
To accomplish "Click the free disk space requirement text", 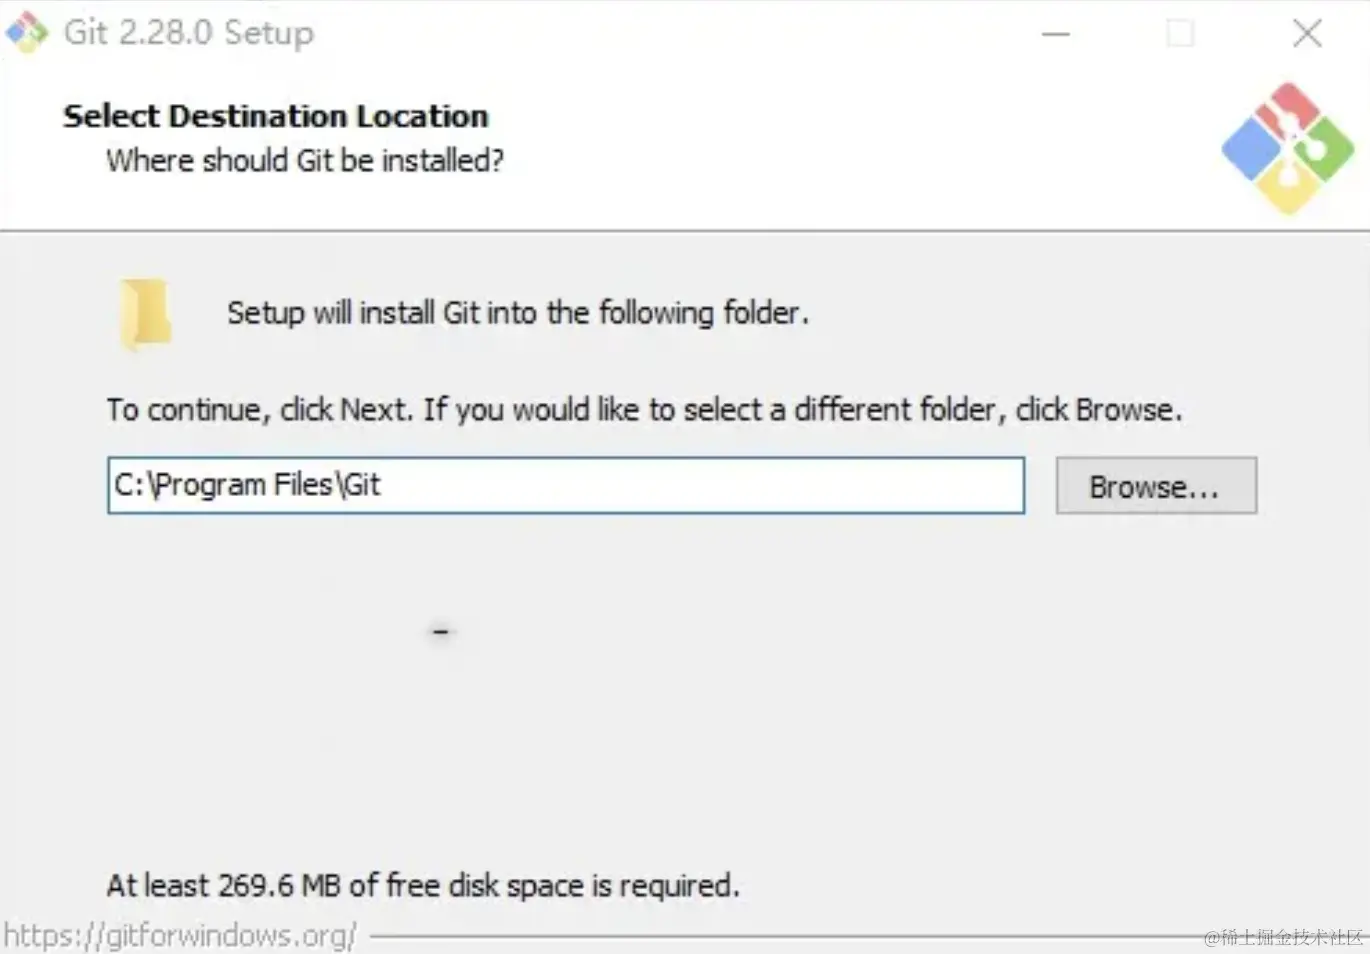I will coord(423,886).
